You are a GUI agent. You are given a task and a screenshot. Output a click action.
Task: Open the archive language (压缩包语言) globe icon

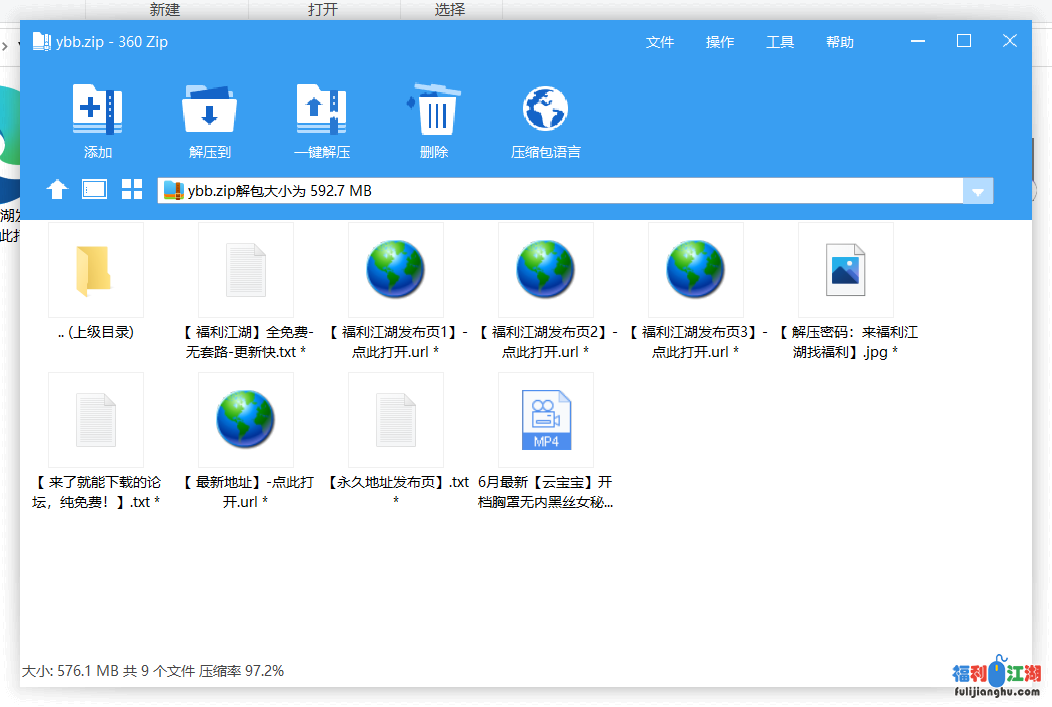click(x=545, y=110)
